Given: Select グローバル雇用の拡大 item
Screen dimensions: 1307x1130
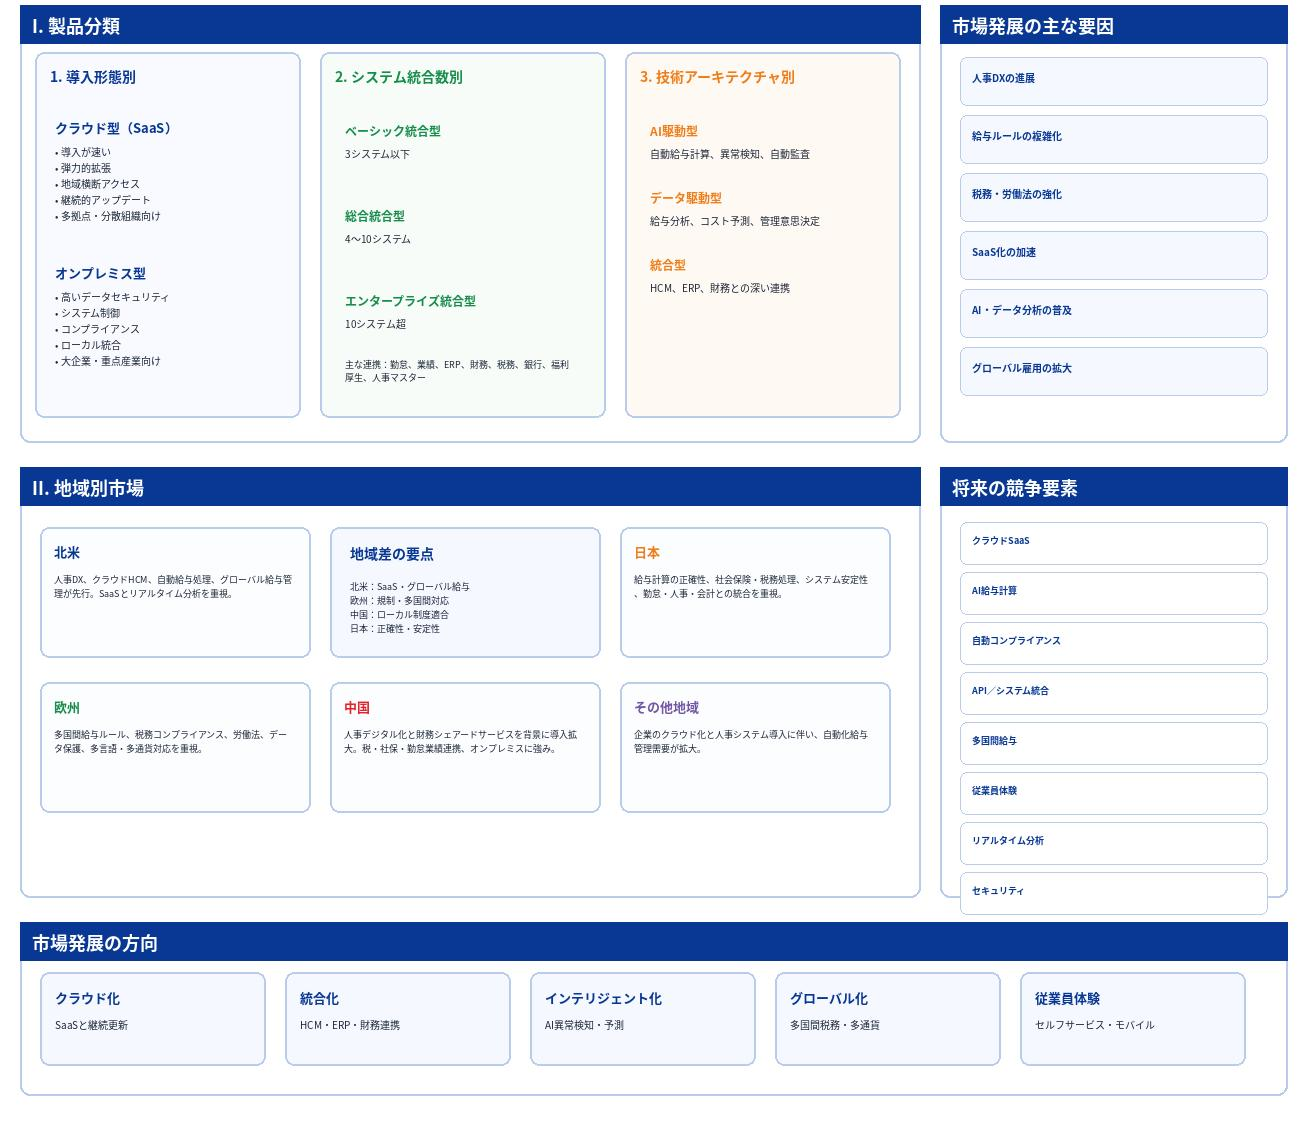Looking at the screenshot, I should click(x=1113, y=371).
